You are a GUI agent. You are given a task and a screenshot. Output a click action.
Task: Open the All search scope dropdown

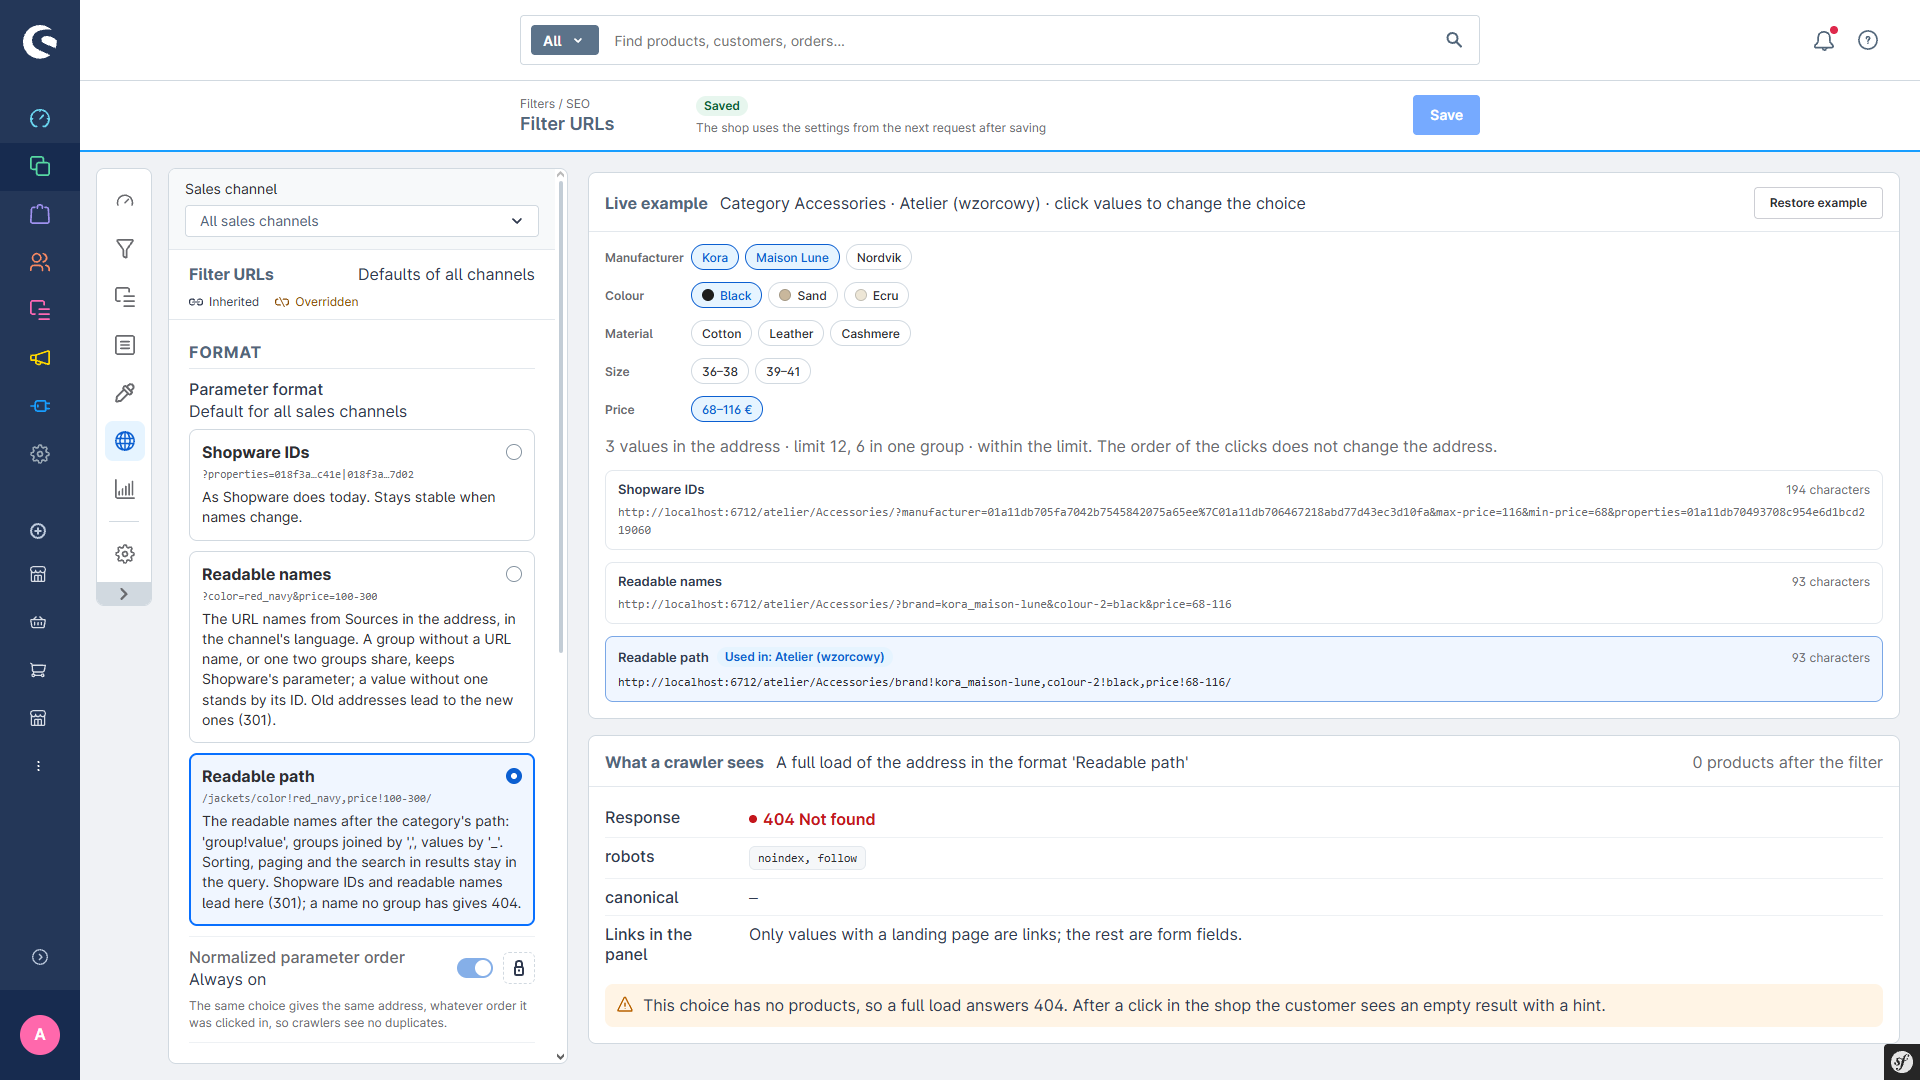[564, 40]
